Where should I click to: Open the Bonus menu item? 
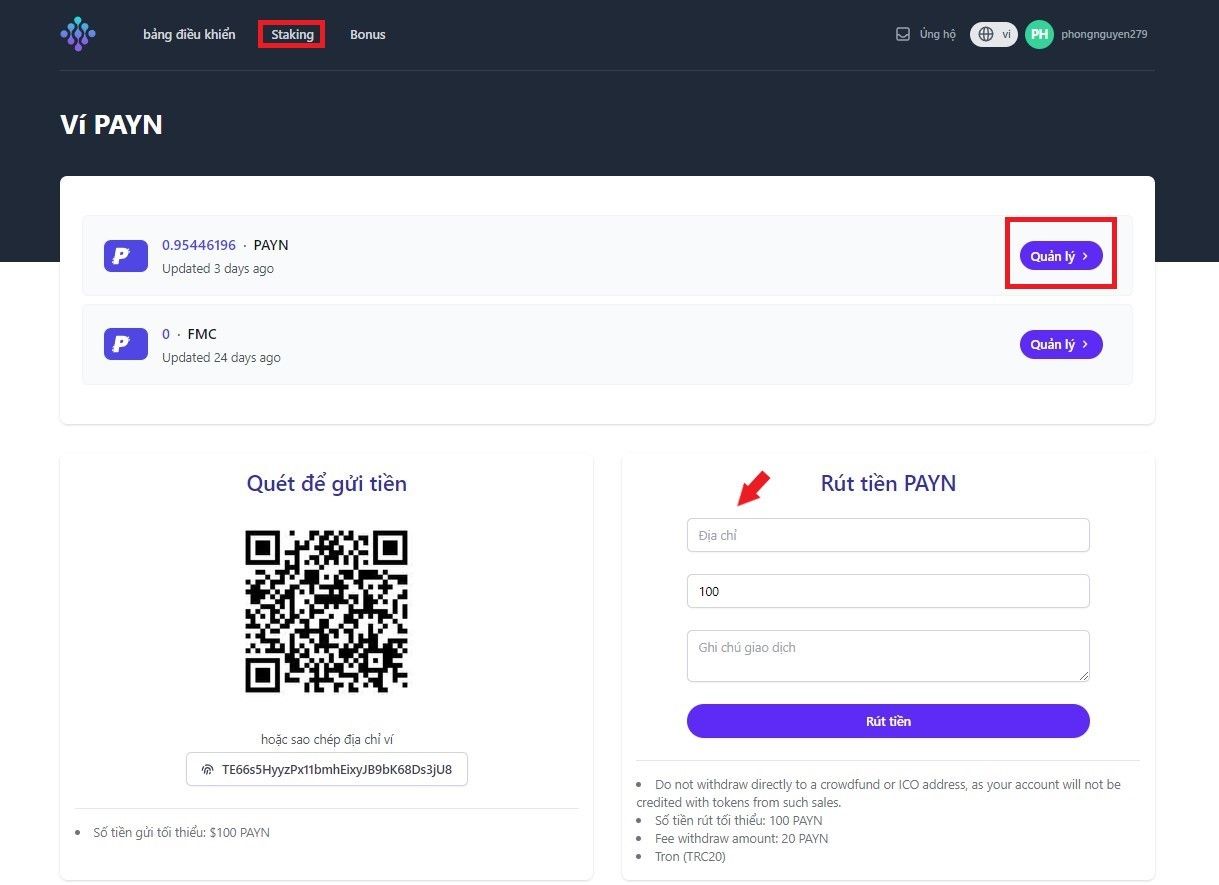click(367, 34)
